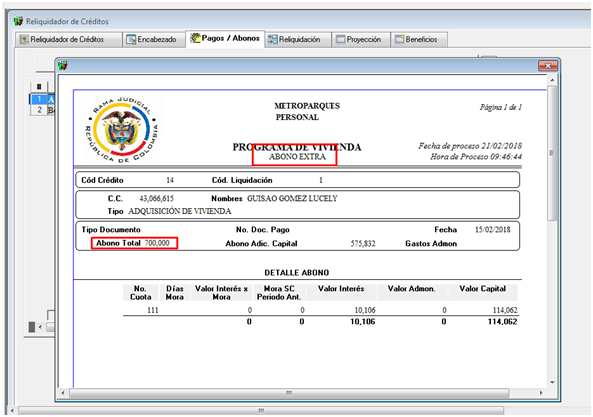This screenshot has width=593, height=417.
Task: Click the DETALLE ABONO heading
Action: (x=296, y=273)
